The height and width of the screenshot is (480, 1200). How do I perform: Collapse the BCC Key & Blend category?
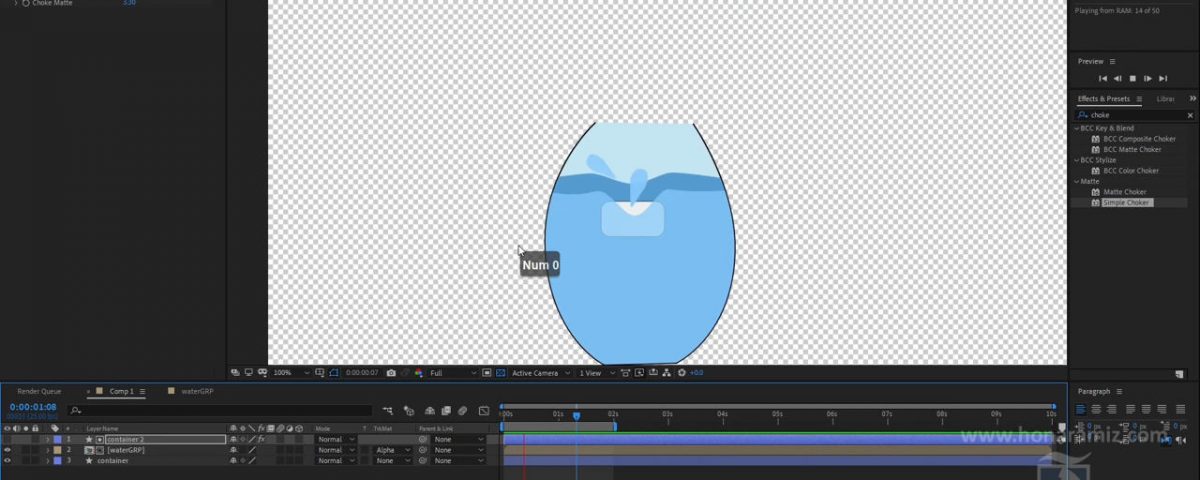point(1076,128)
